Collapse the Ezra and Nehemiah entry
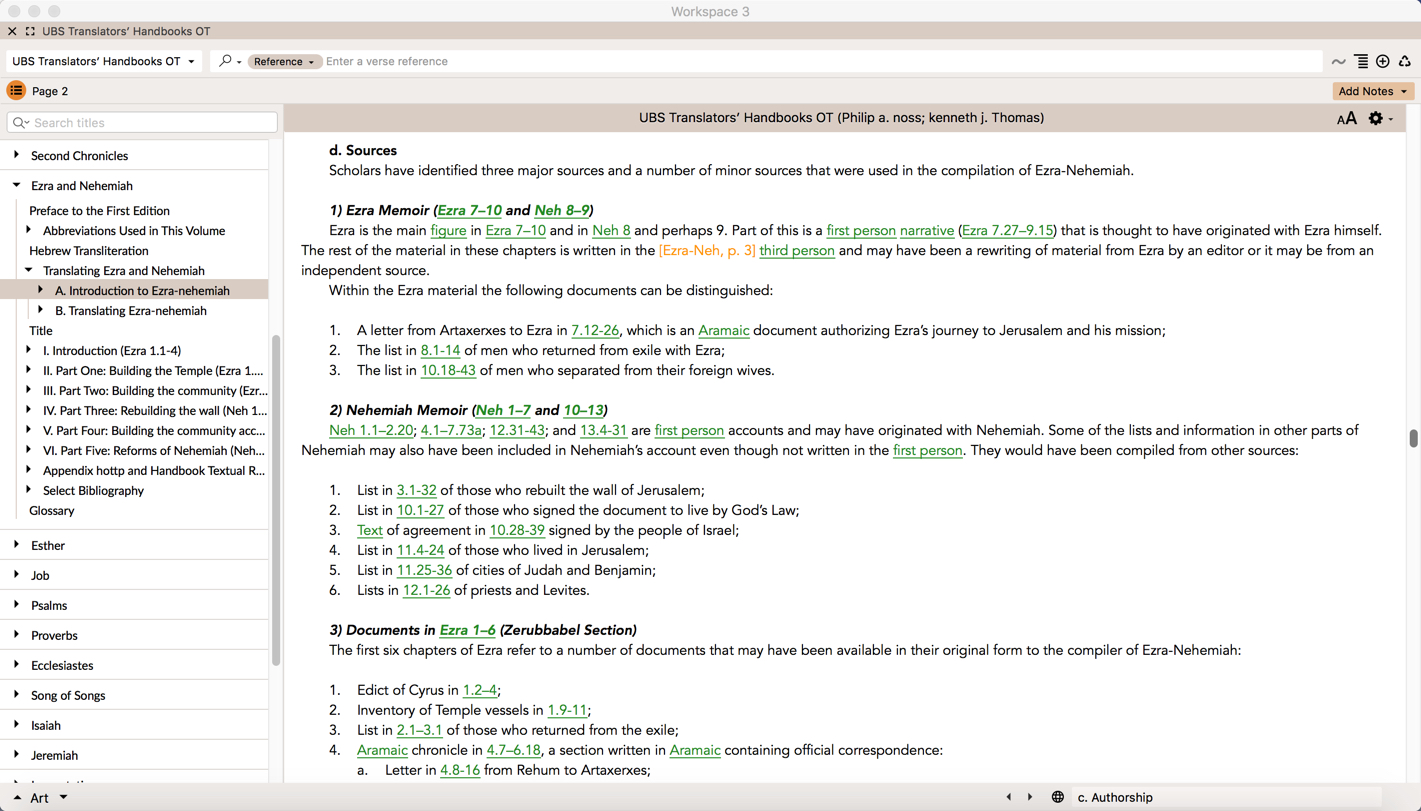Screen dimensions: 1421x811 coord(16,185)
